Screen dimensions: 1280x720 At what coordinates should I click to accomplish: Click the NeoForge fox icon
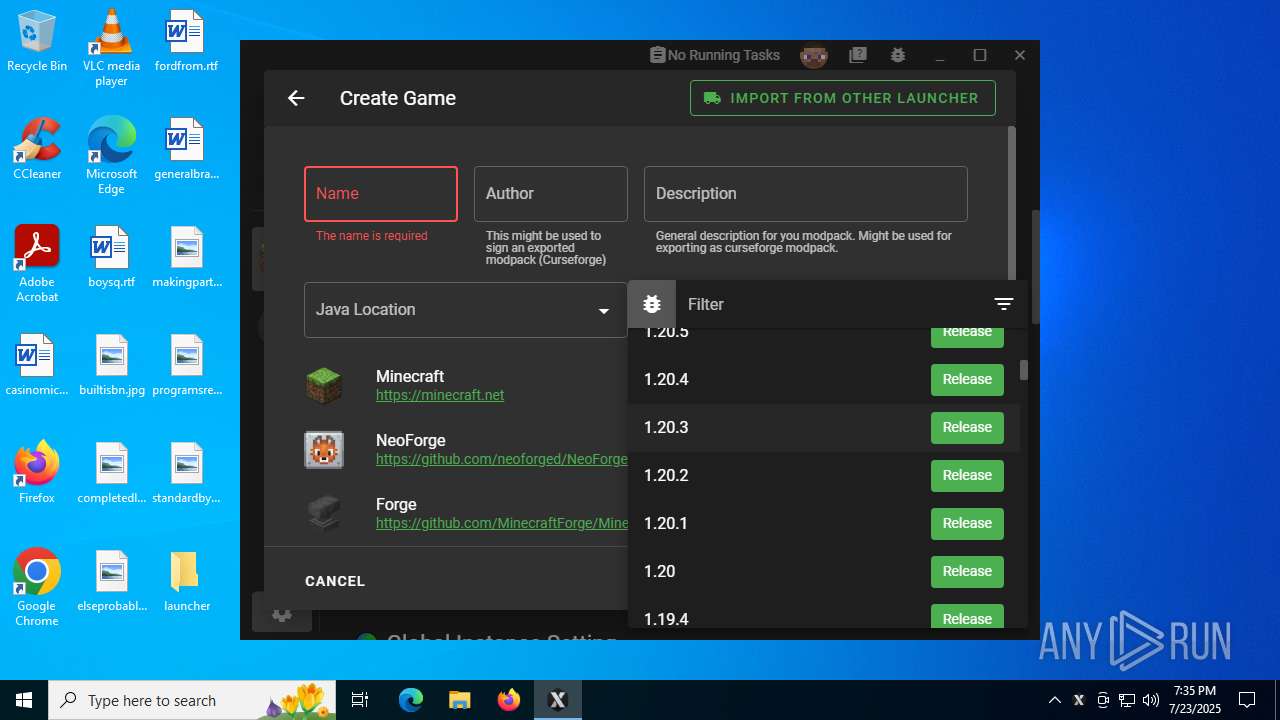point(324,450)
